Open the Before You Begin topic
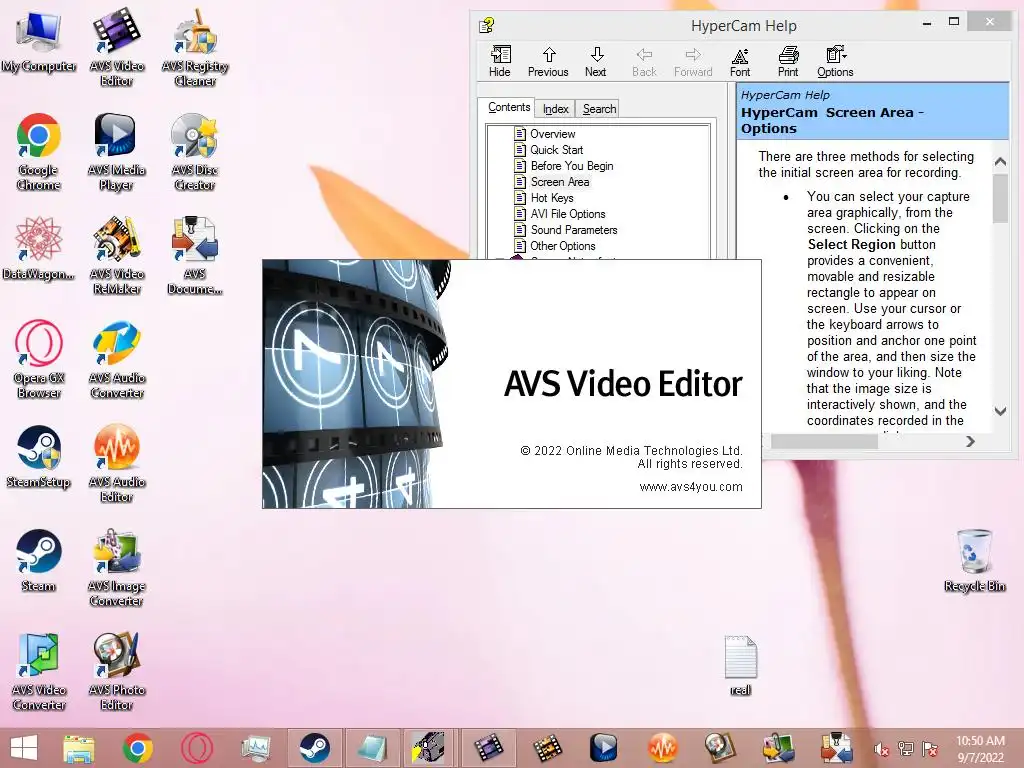Image resolution: width=1024 pixels, height=768 pixels. [571, 166]
